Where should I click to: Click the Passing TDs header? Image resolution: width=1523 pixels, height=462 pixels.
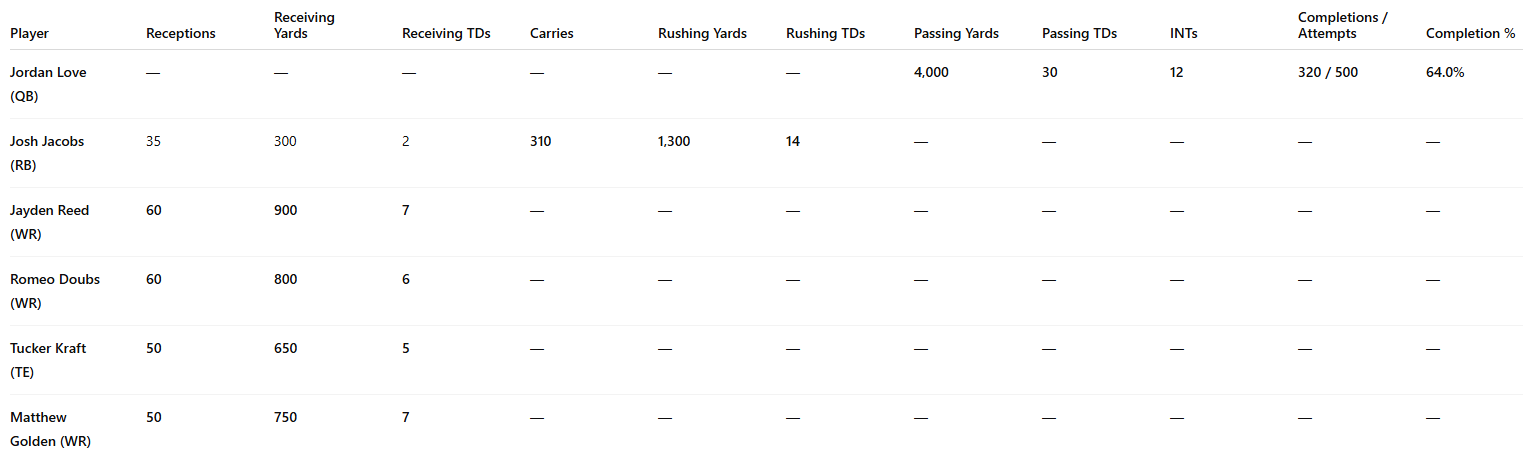(1080, 34)
